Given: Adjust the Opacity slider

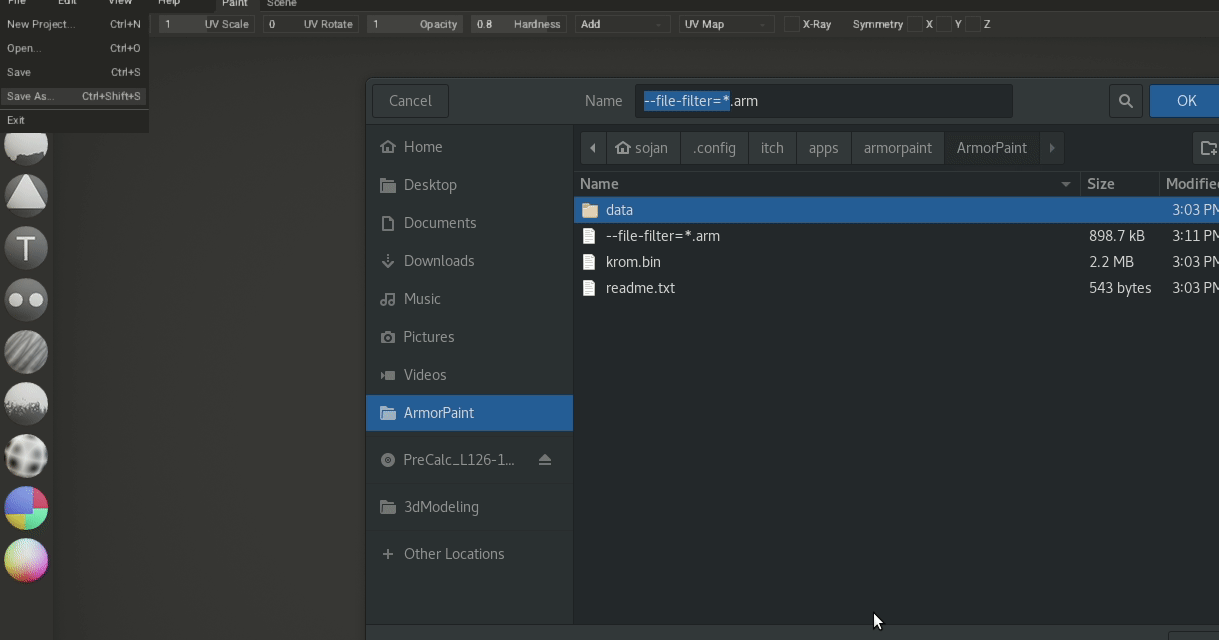Looking at the screenshot, I should click(415, 24).
